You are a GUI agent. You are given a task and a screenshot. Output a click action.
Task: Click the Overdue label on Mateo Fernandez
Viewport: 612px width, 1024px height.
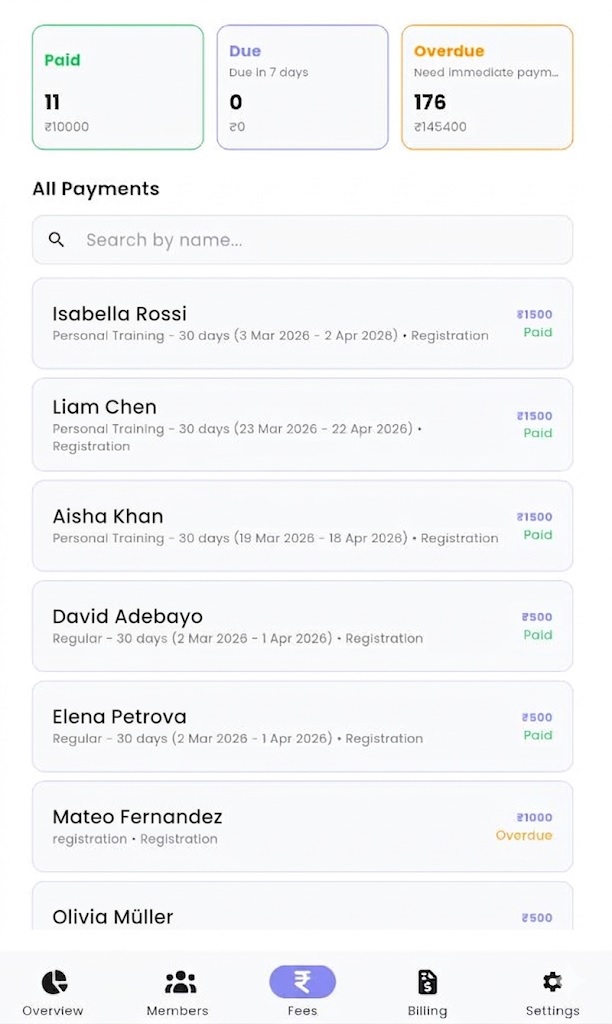(x=524, y=835)
